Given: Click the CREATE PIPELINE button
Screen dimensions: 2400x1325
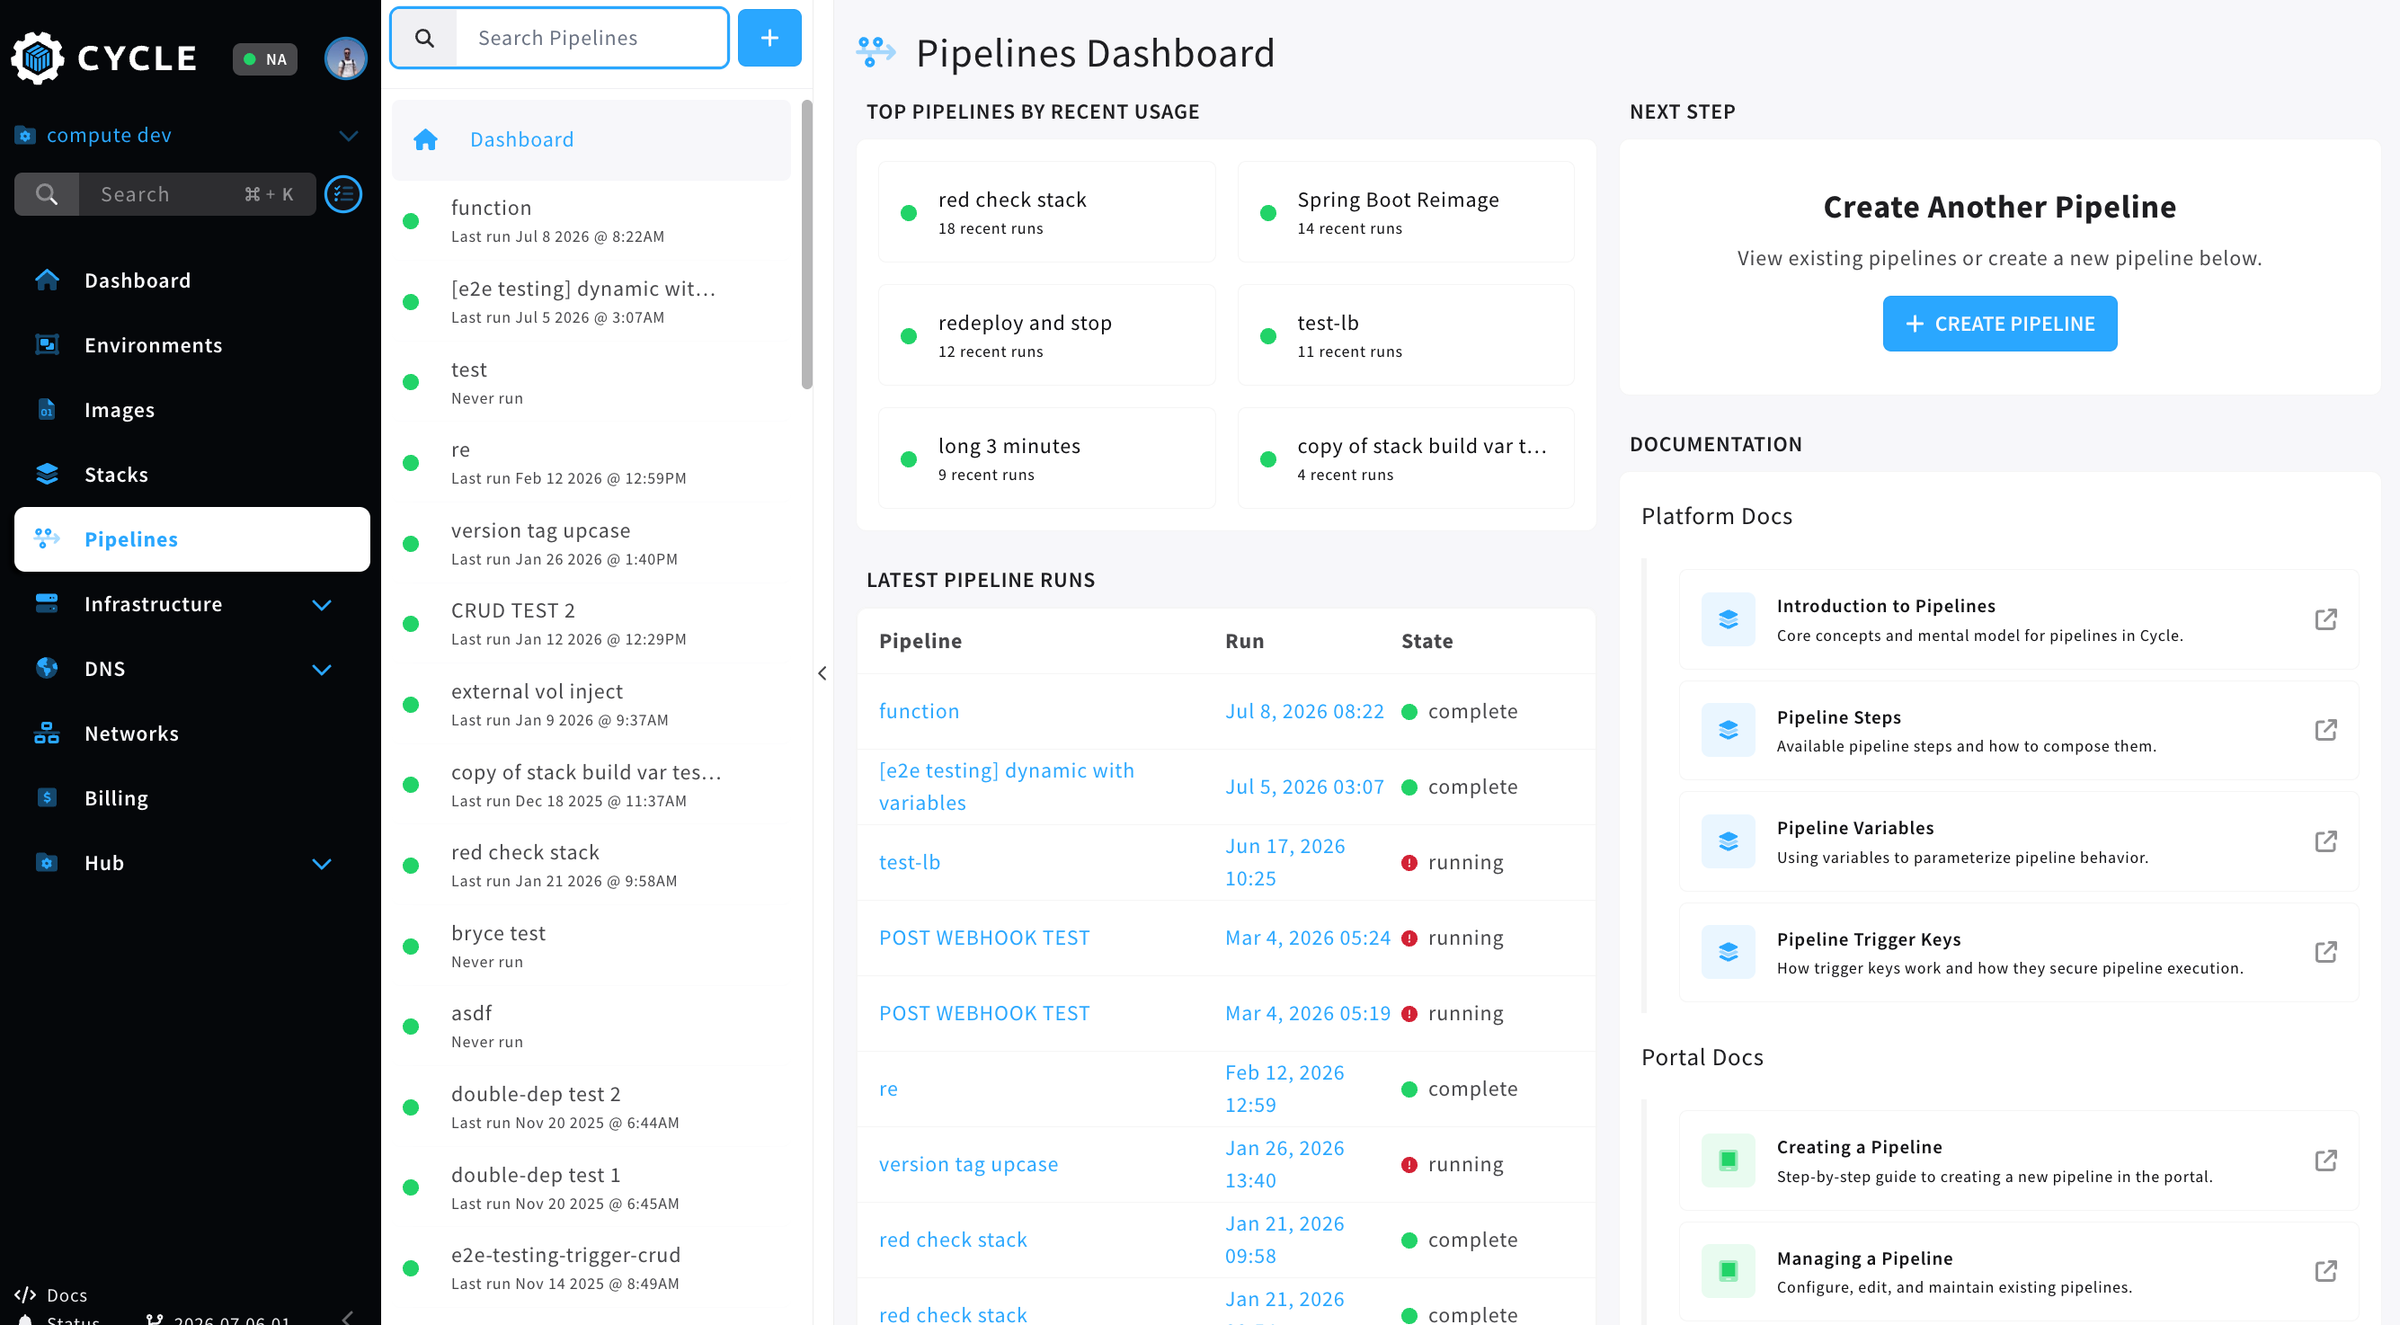Looking at the screenshot, I should pos(2000,324).
